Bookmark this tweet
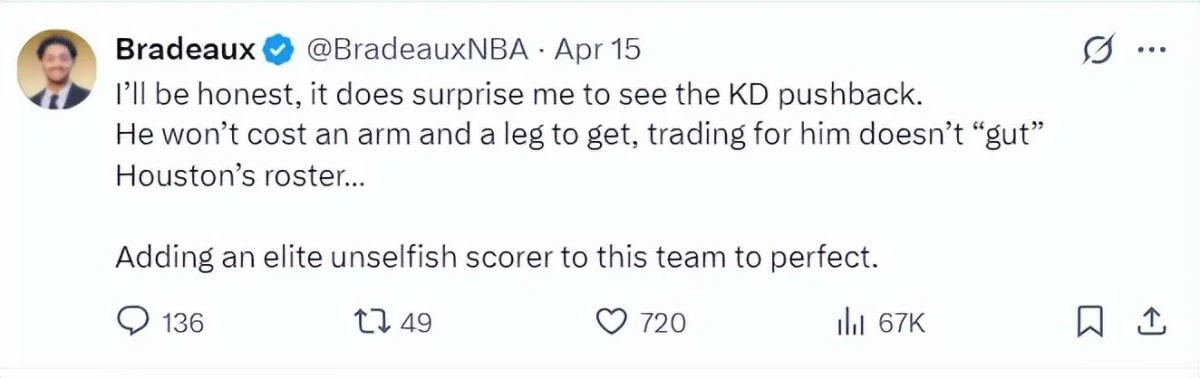This screenshot has height=378, width=1200. coord(1089,322)
